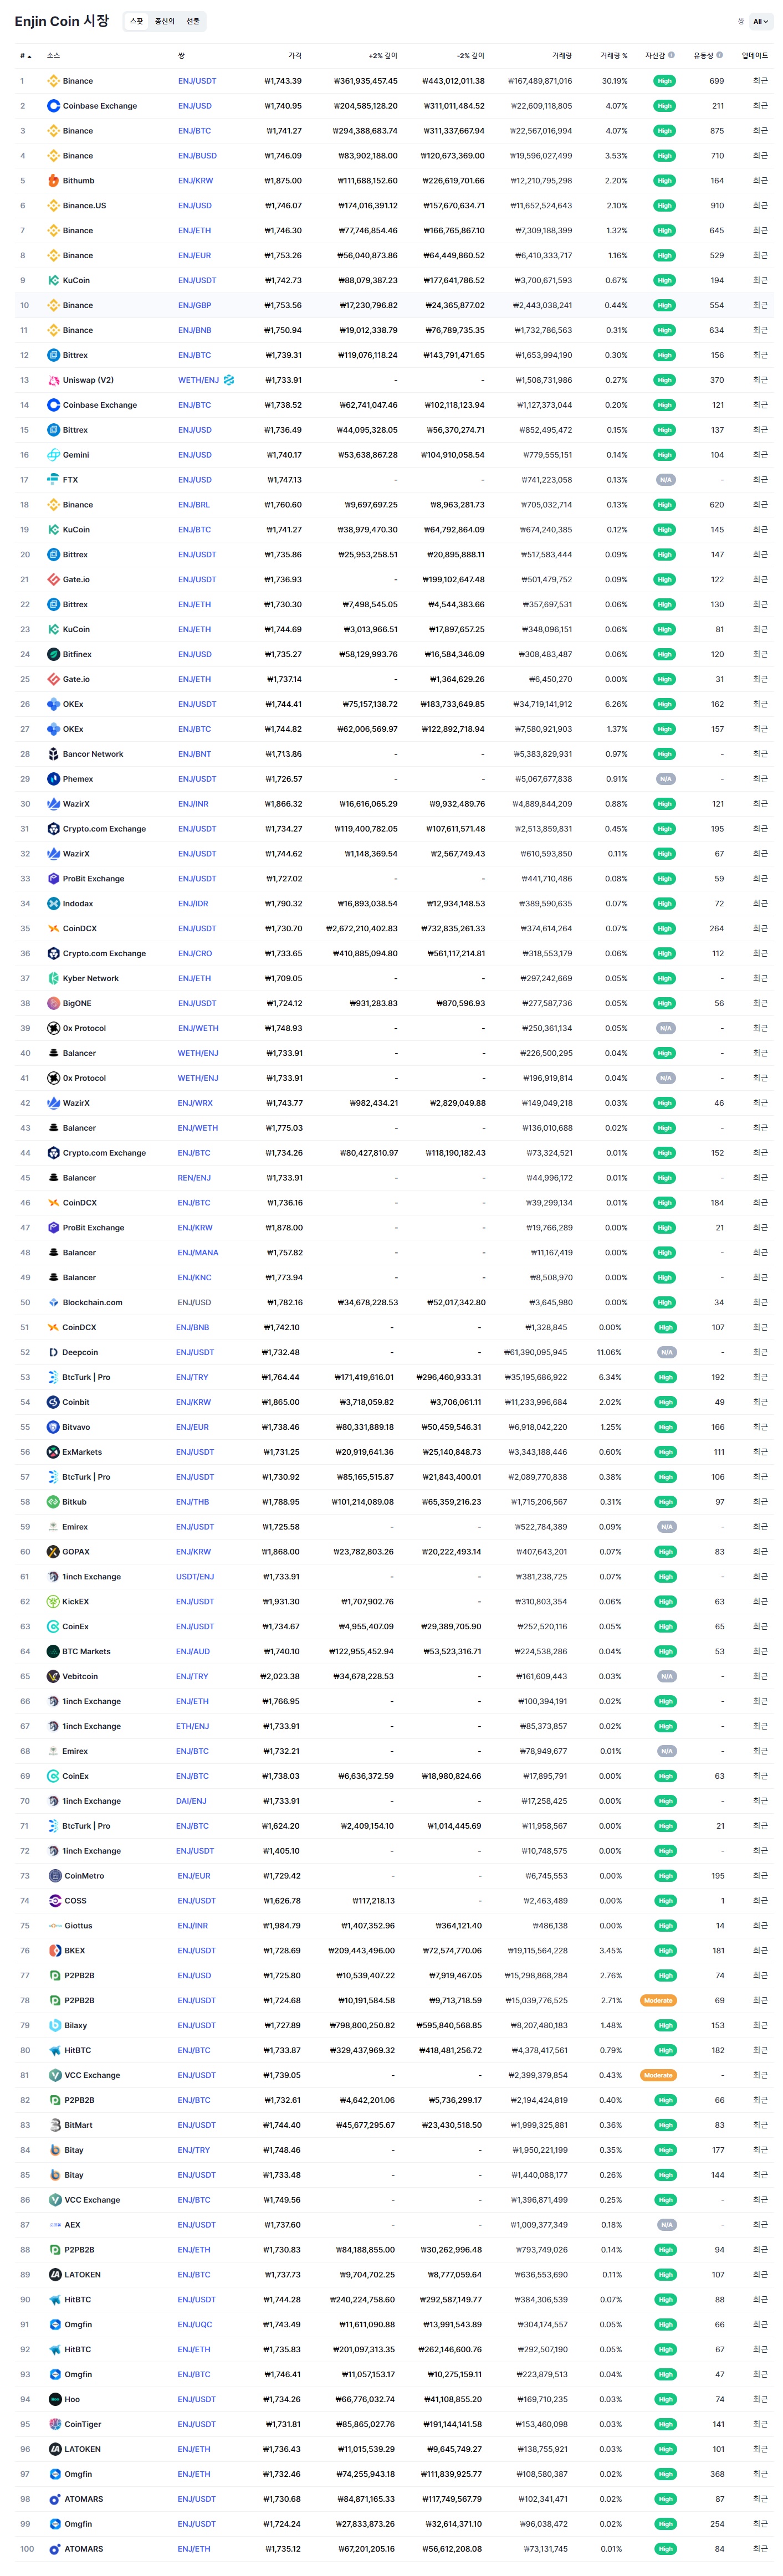The width and height of the screenshot is (783, 2576).
Task: Sort by the -2% 깊이 column header
Action: (x=470, y=56)
